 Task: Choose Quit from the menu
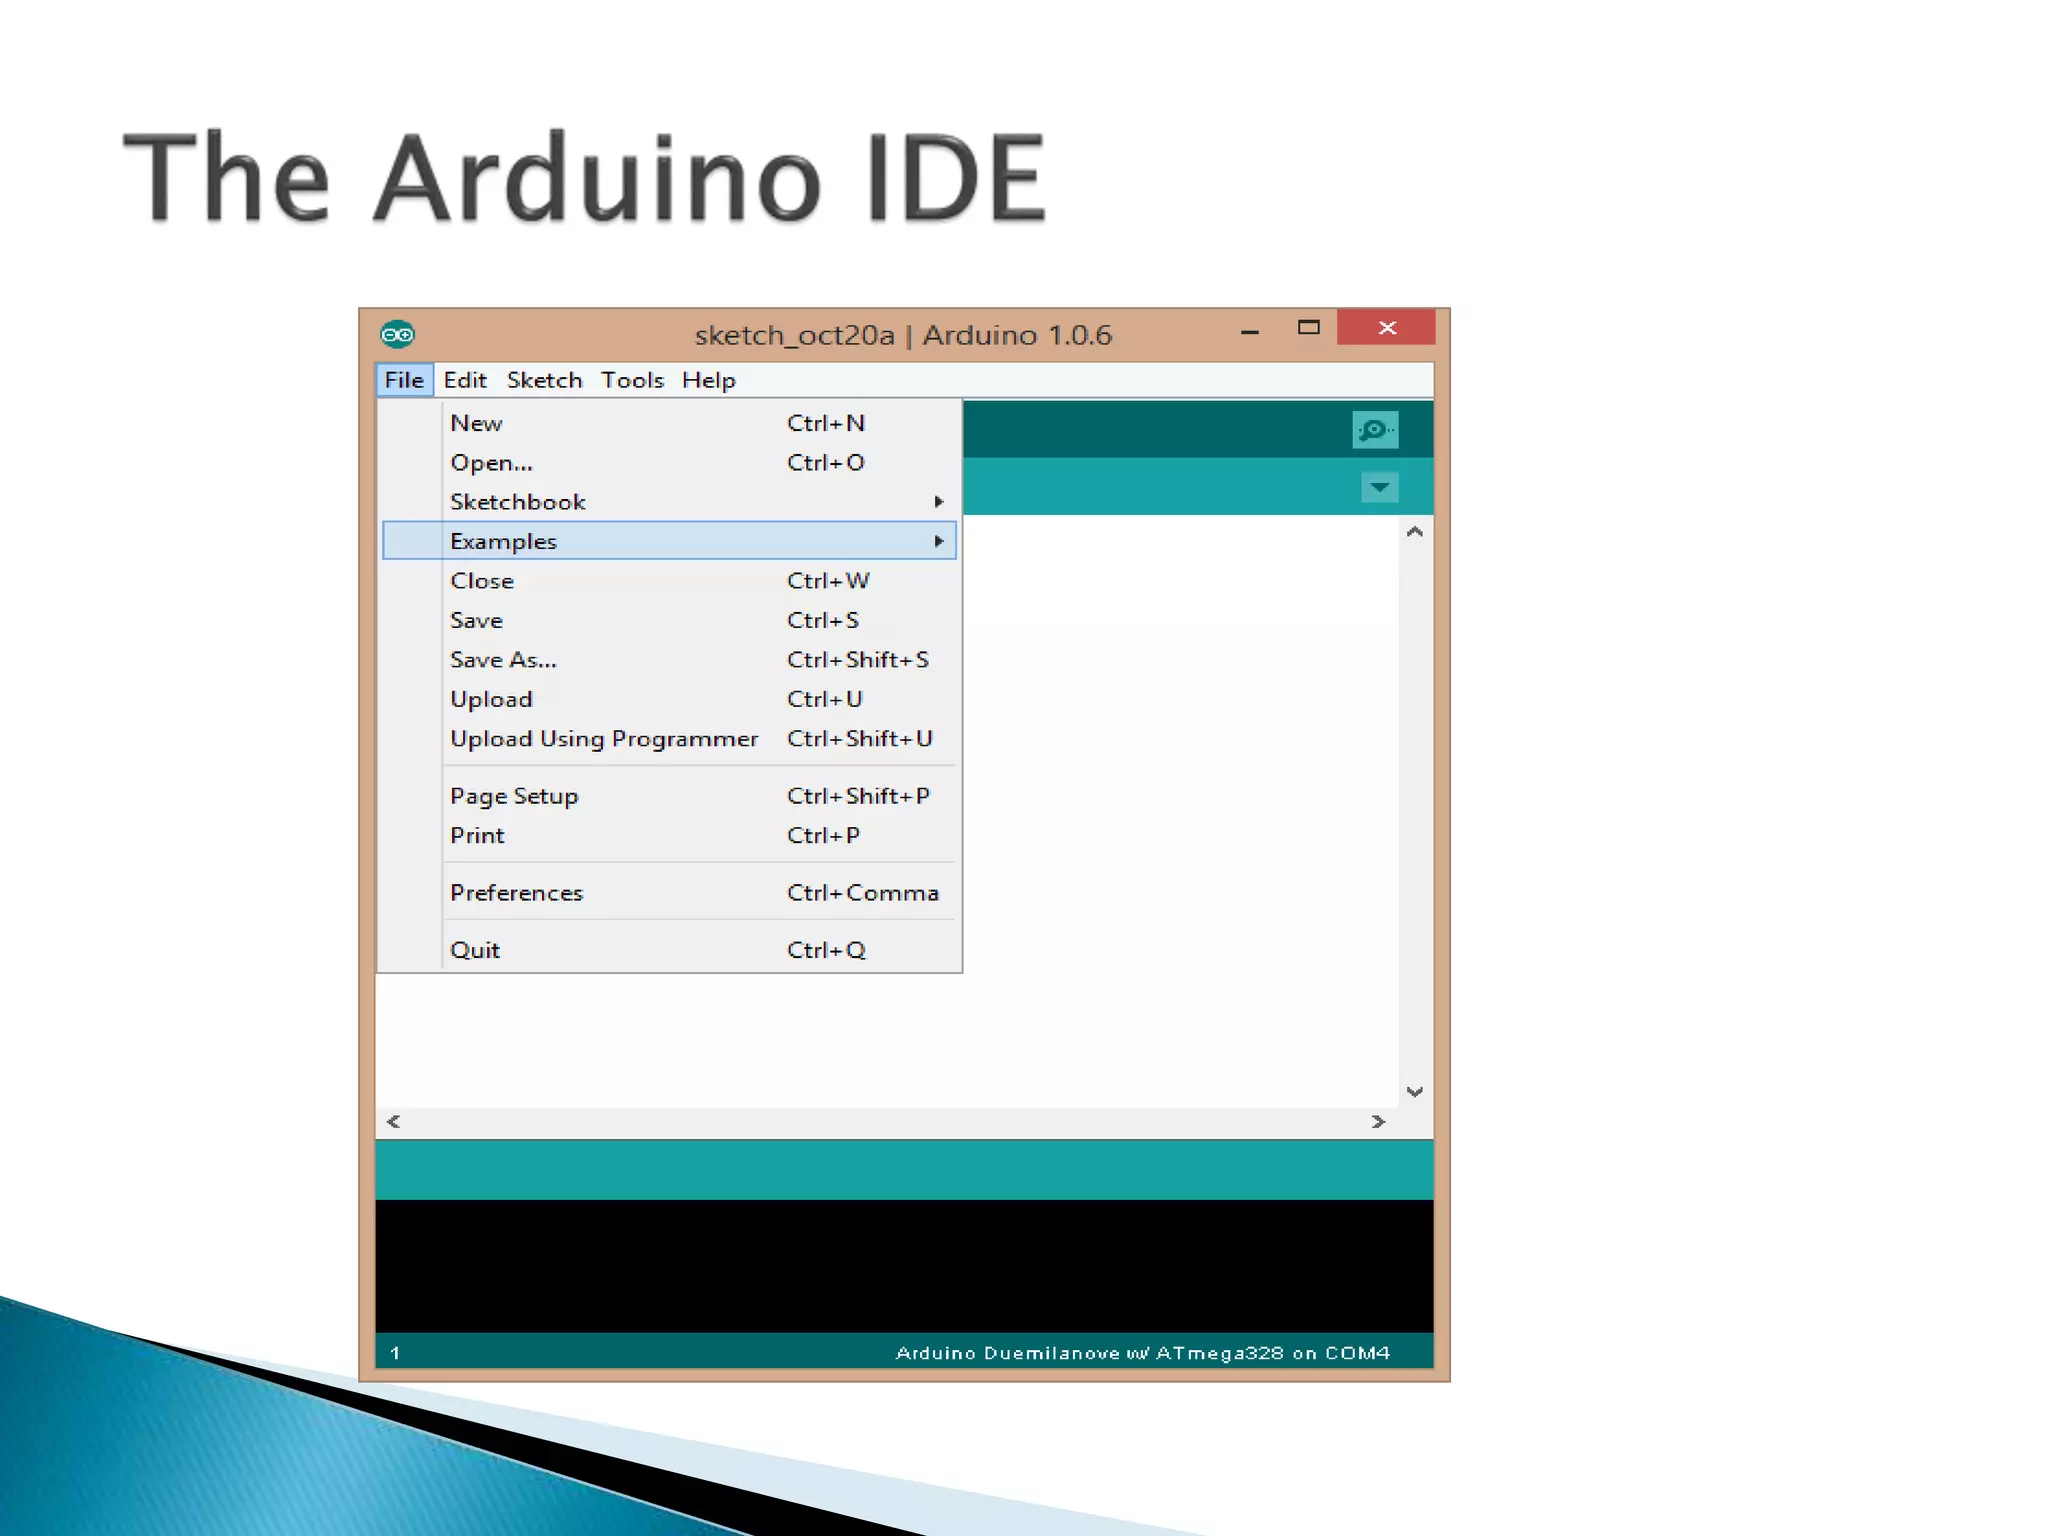475,950
